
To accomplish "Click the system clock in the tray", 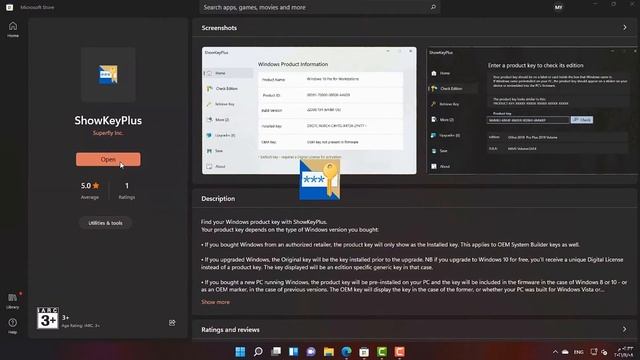I will pos(624,352).
